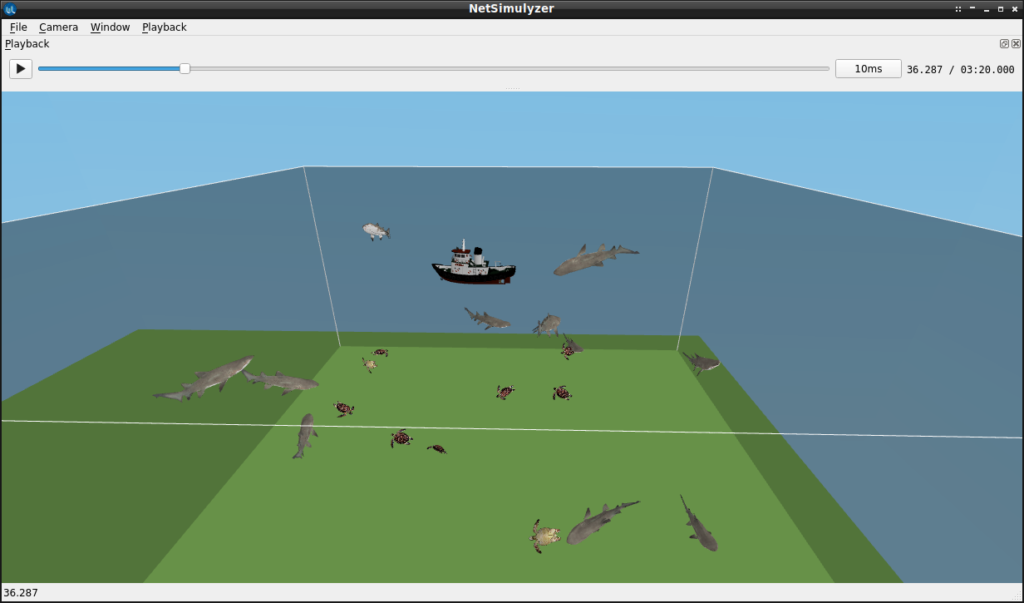
Task: Click the 10ms time step button
Action: [868, 69]
